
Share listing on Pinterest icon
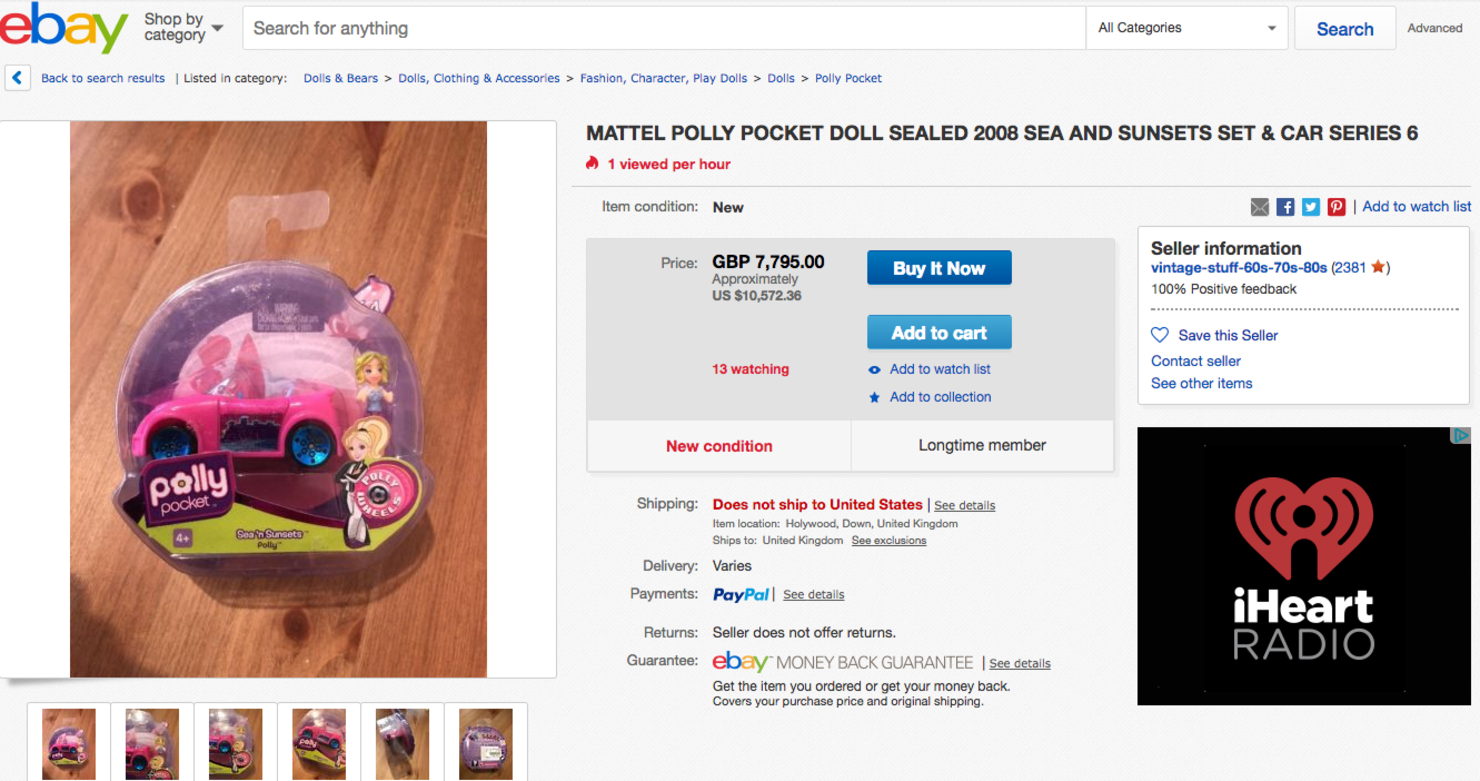pyautogui.click(x=1336, y=207)
